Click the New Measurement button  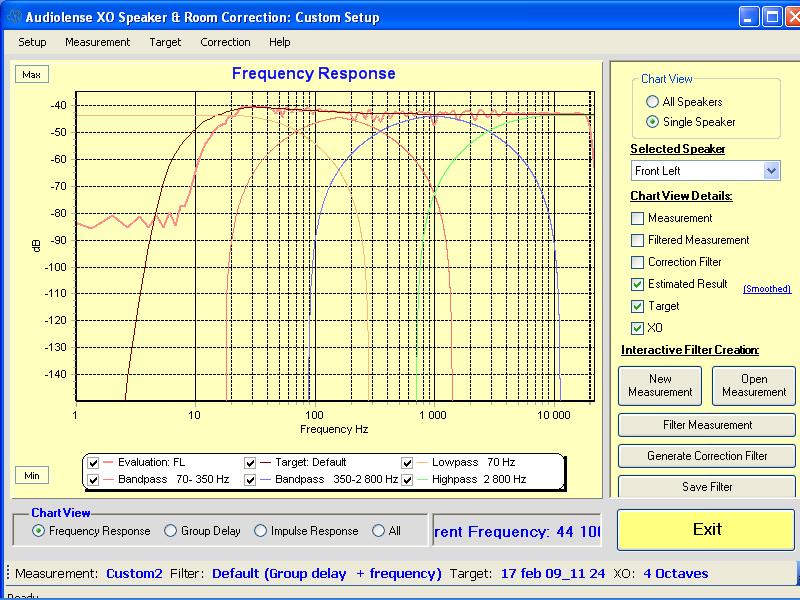660,386
